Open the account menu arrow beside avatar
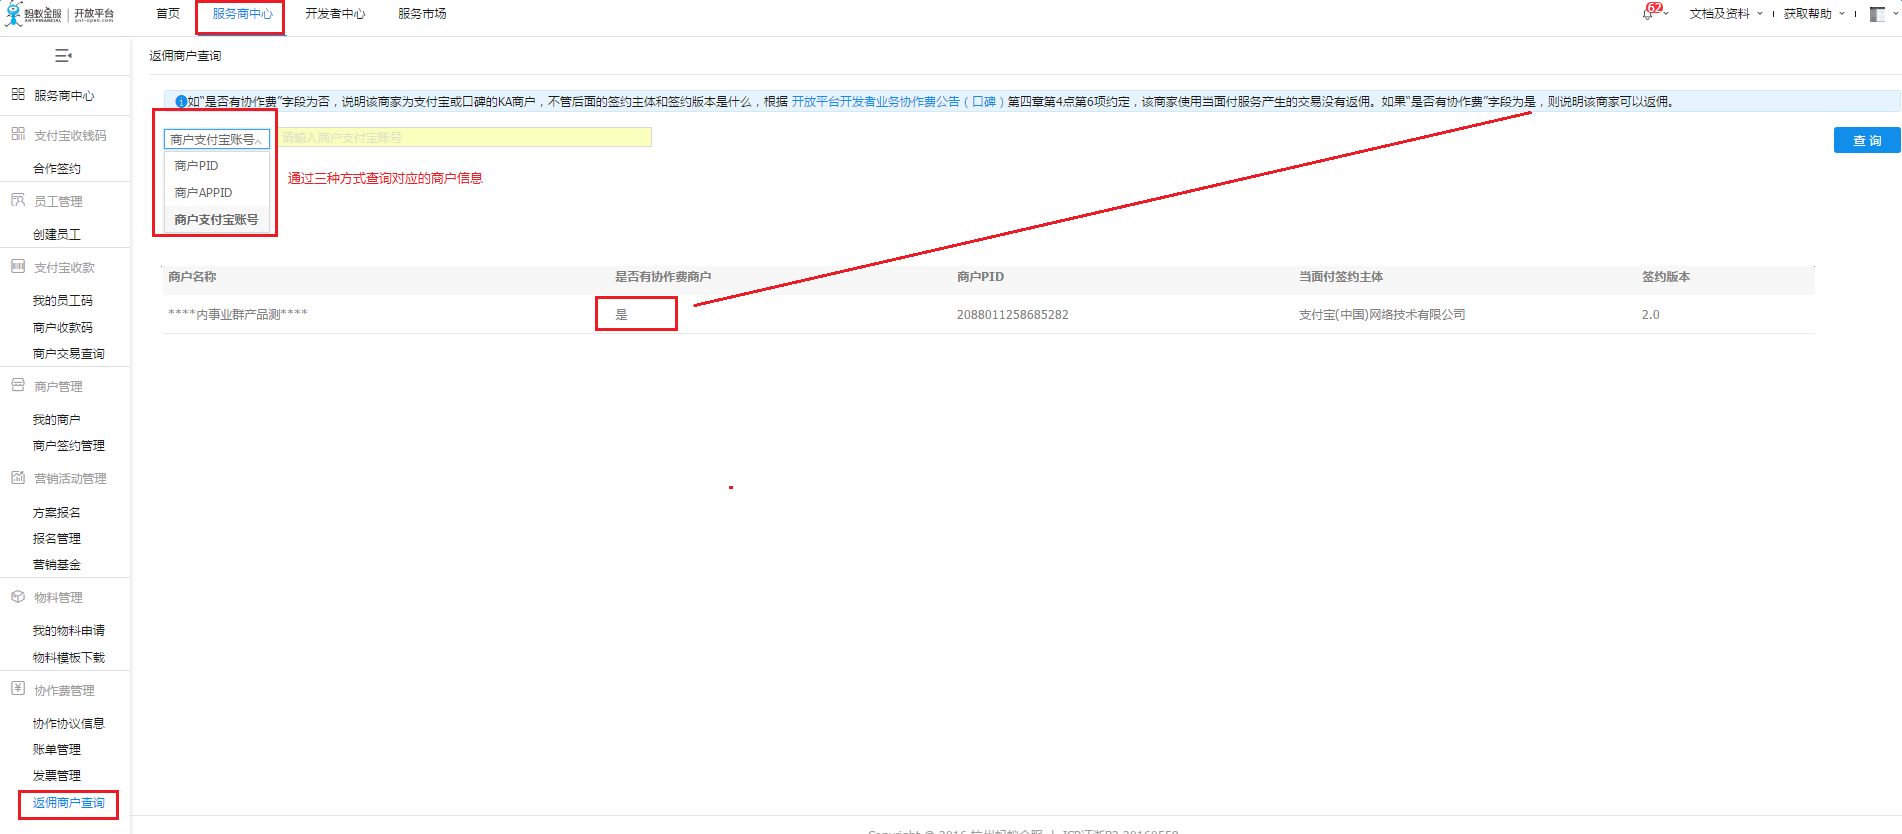Screen dimensions: 1902x834 coord(1895,14)
